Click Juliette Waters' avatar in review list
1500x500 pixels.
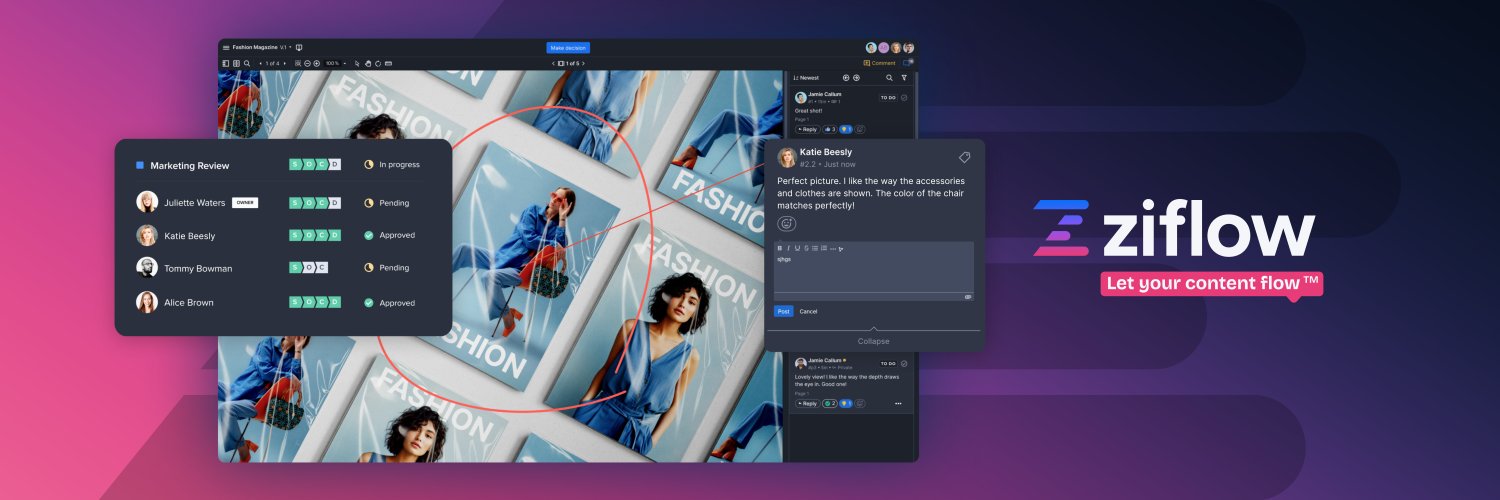[x=147, y=202]
